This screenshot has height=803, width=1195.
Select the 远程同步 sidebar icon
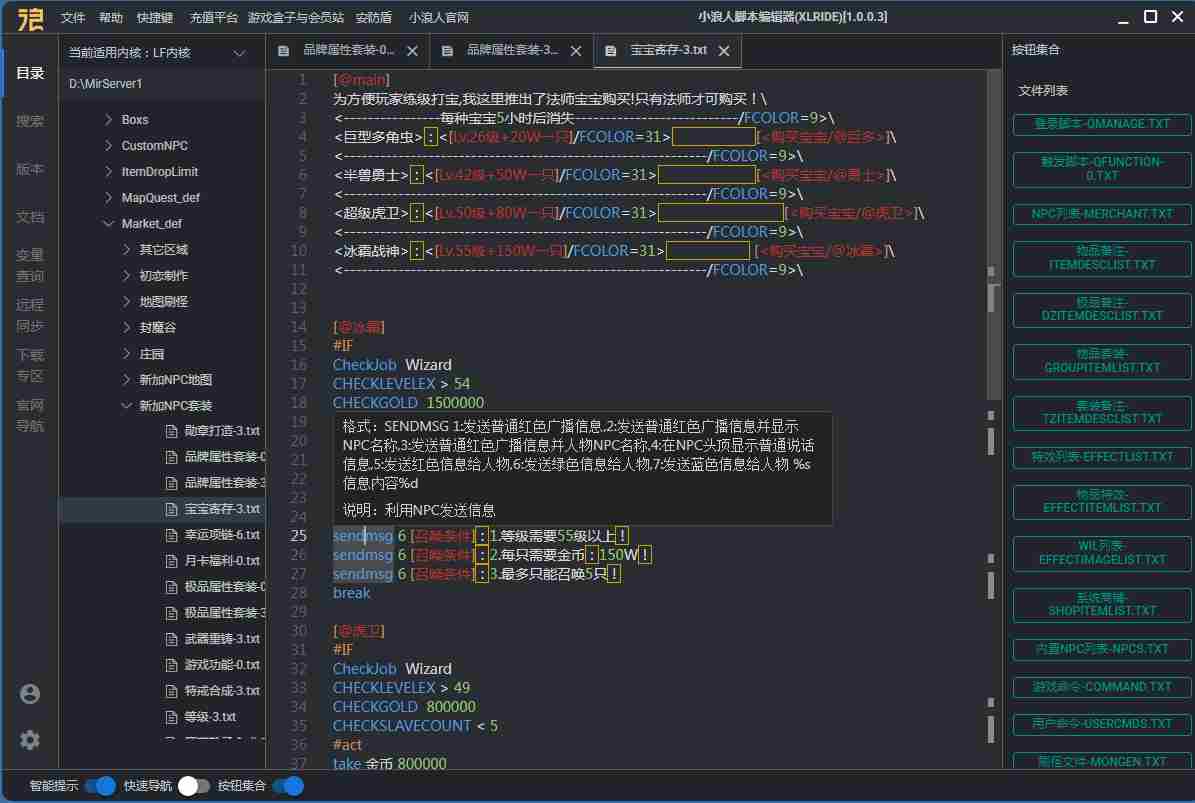point(30,315)
